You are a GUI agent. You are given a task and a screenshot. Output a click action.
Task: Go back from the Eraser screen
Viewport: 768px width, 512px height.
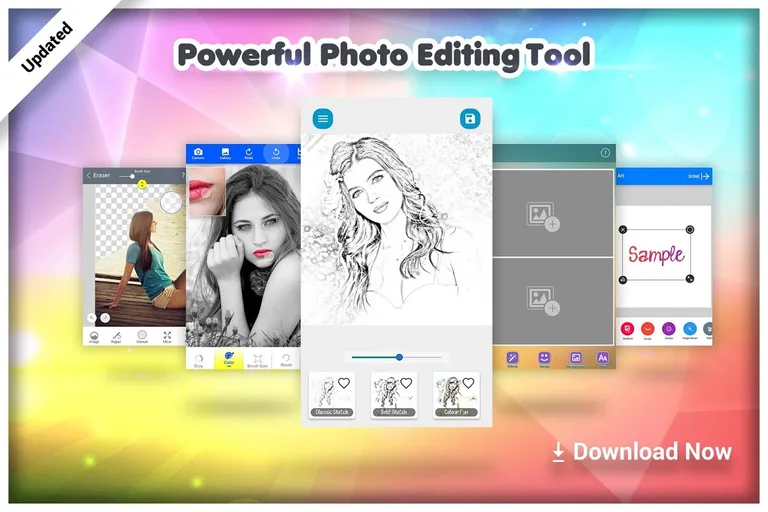pos(89,175)
